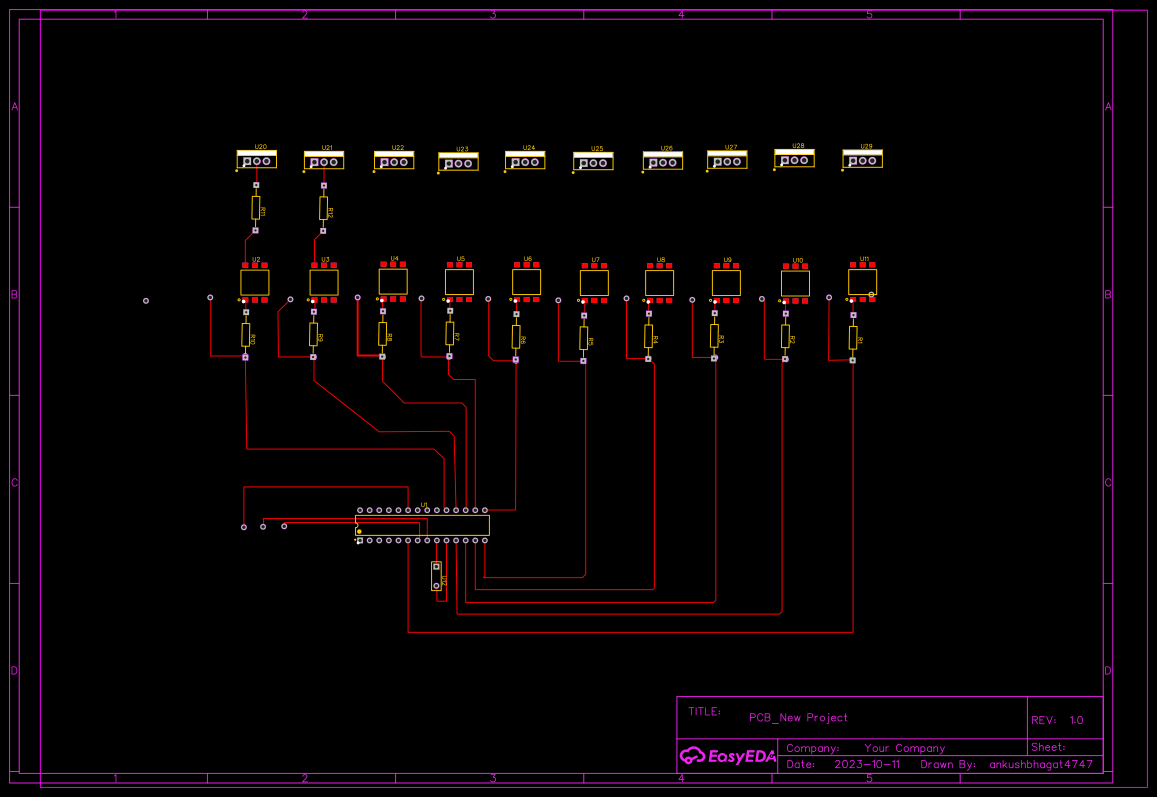Select the U9 component footprint
Screen dimensions: 1157x797
pos(726,283)
